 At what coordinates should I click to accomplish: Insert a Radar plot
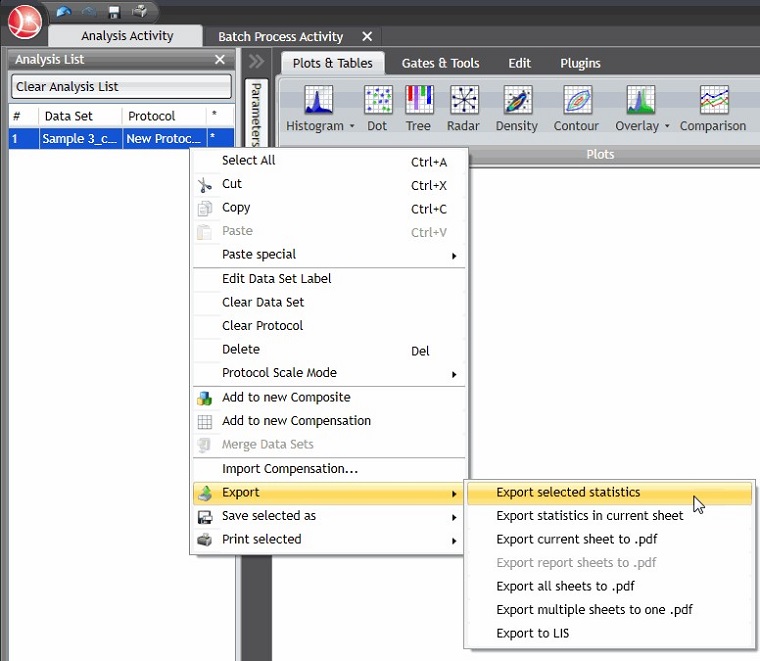[x=464, y=109]
